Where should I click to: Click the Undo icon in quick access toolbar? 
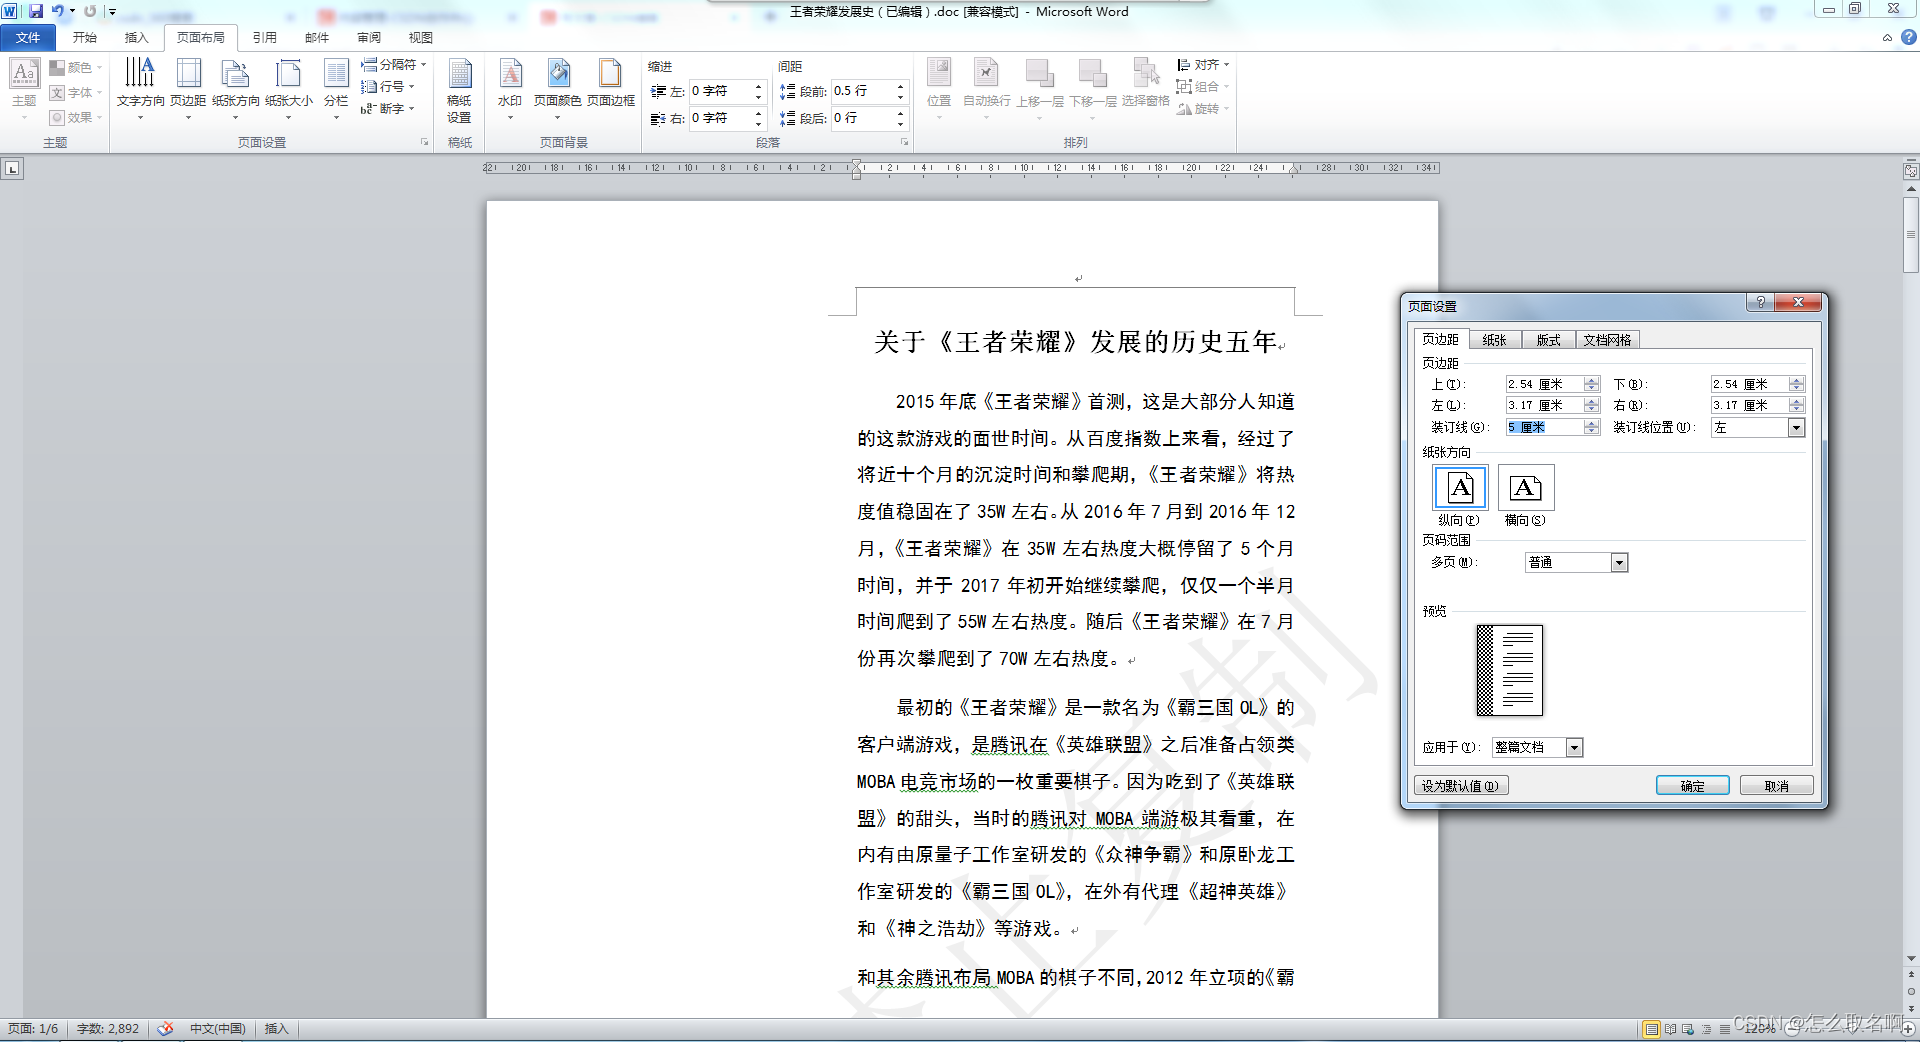(58, 11)
